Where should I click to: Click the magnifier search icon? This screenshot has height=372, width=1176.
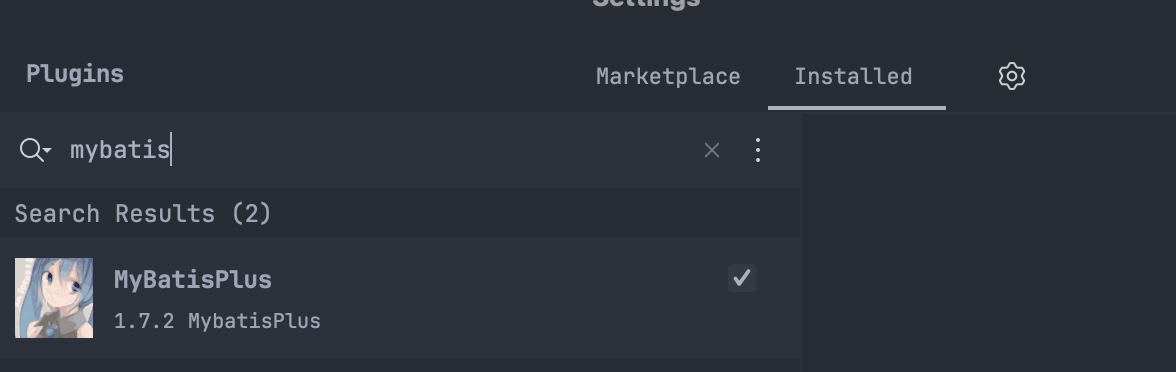(x=31, y=150)
